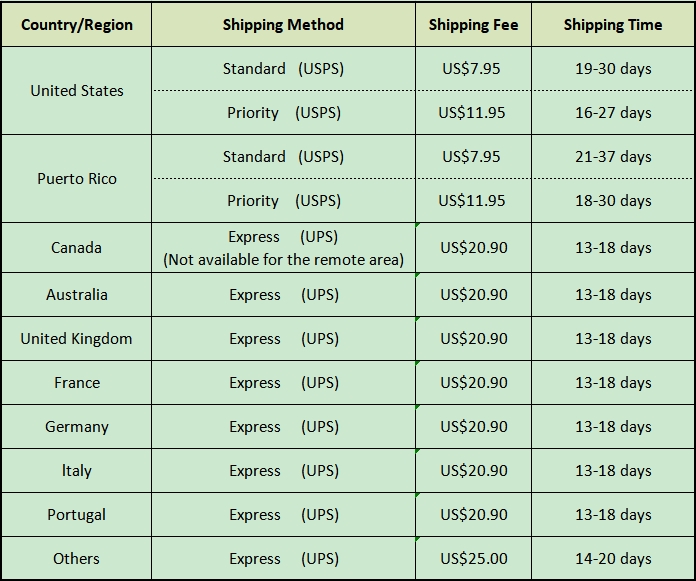Select the Australia row label
The height and width of the screenshot is (581, 696).
tap(77, 295)
